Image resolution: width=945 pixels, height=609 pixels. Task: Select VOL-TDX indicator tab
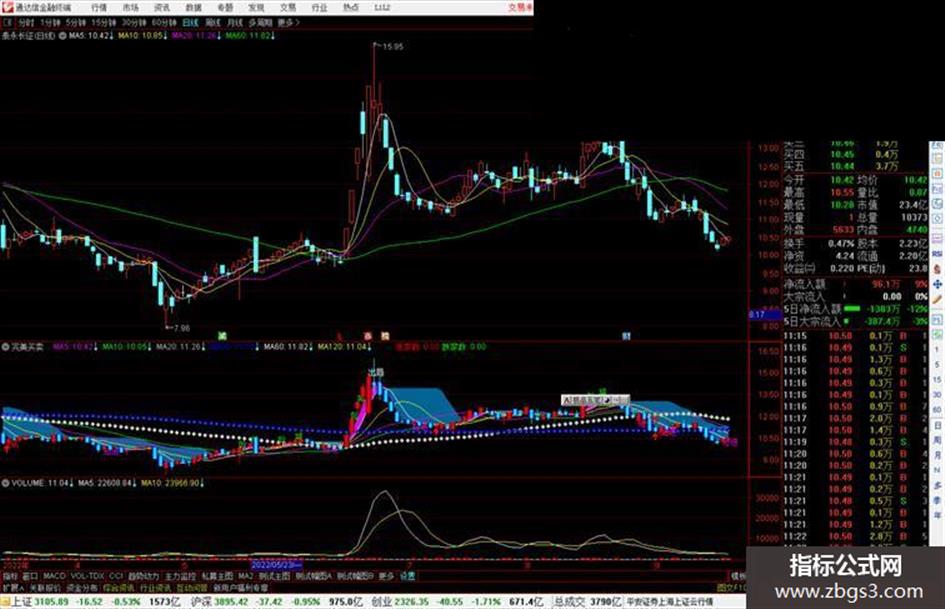pos(87,576)
